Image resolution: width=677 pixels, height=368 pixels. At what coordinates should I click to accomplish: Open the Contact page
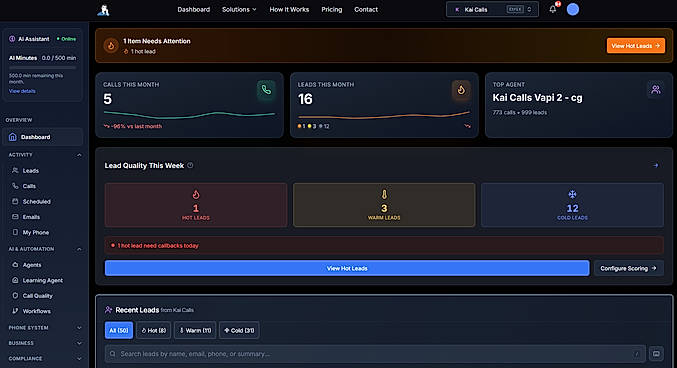(366, 10)
